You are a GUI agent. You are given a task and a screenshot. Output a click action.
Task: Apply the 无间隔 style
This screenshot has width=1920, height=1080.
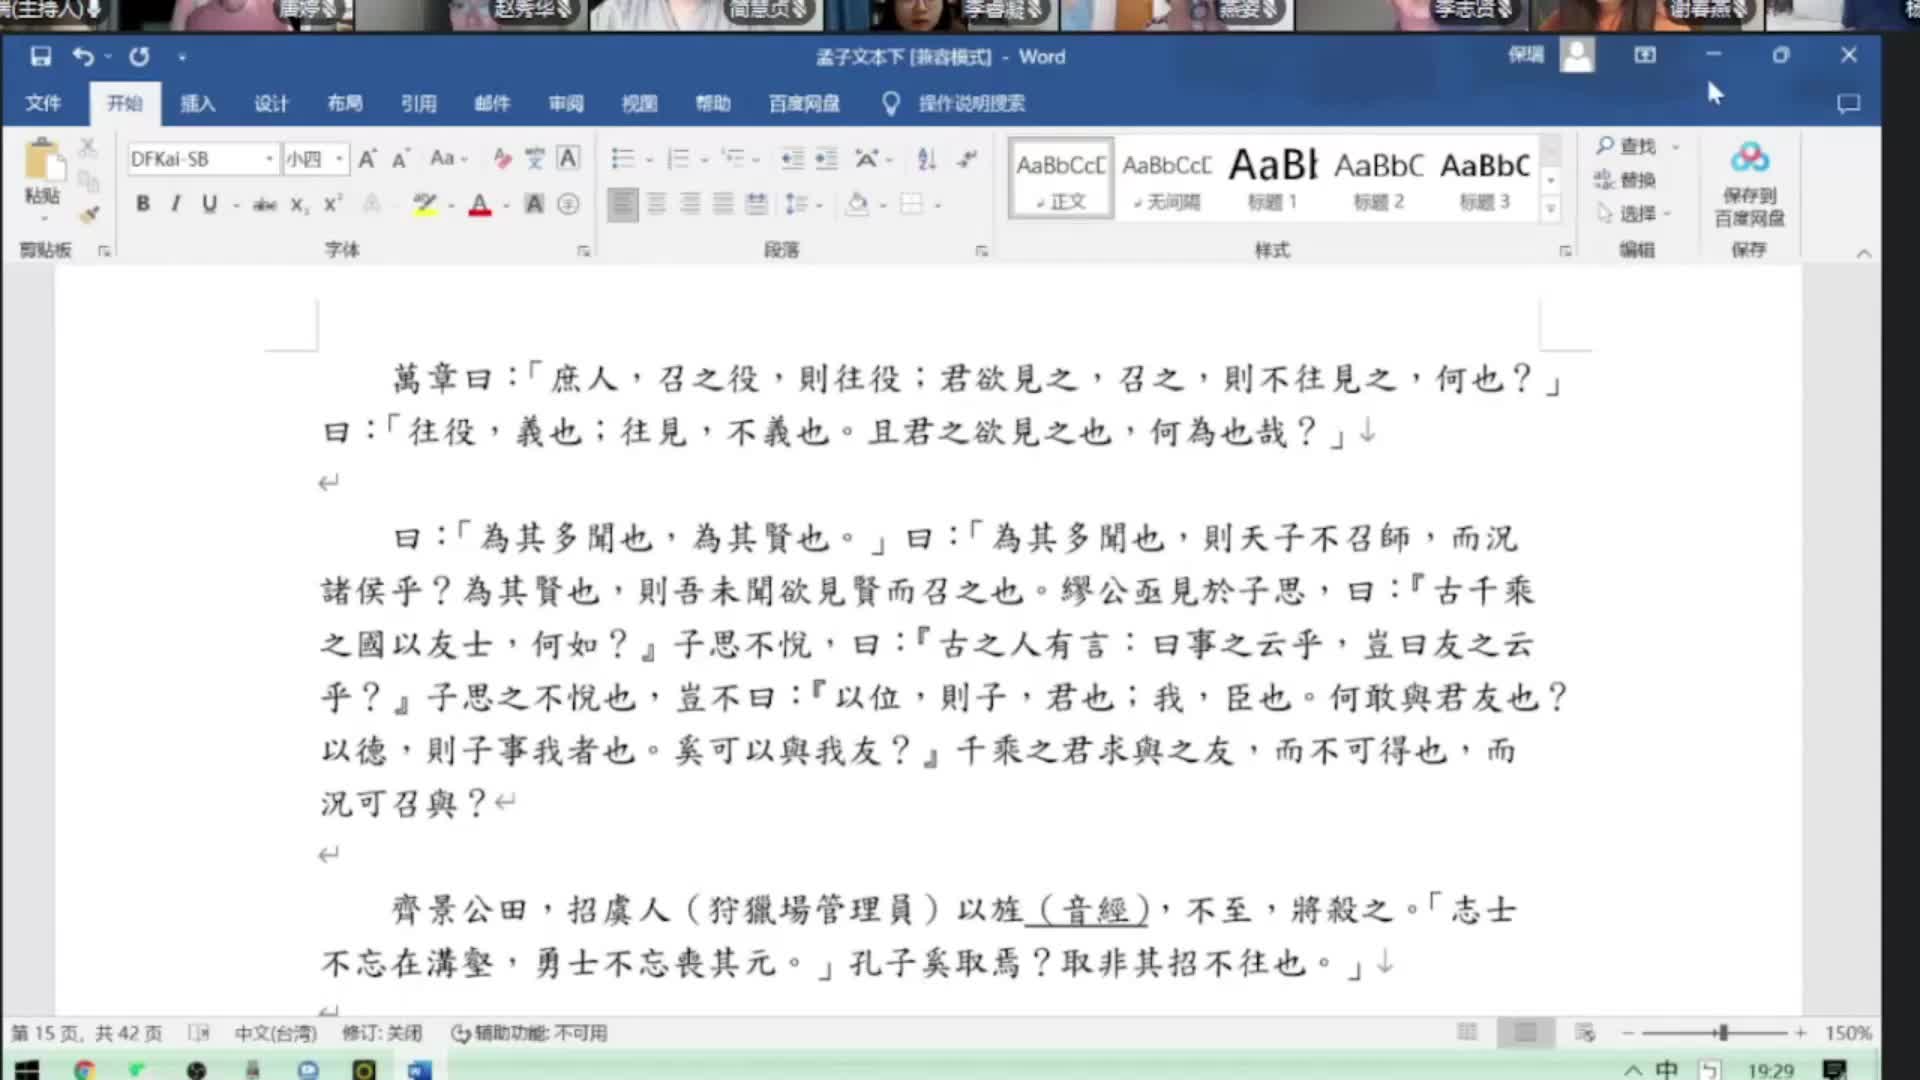[1167, 179]
